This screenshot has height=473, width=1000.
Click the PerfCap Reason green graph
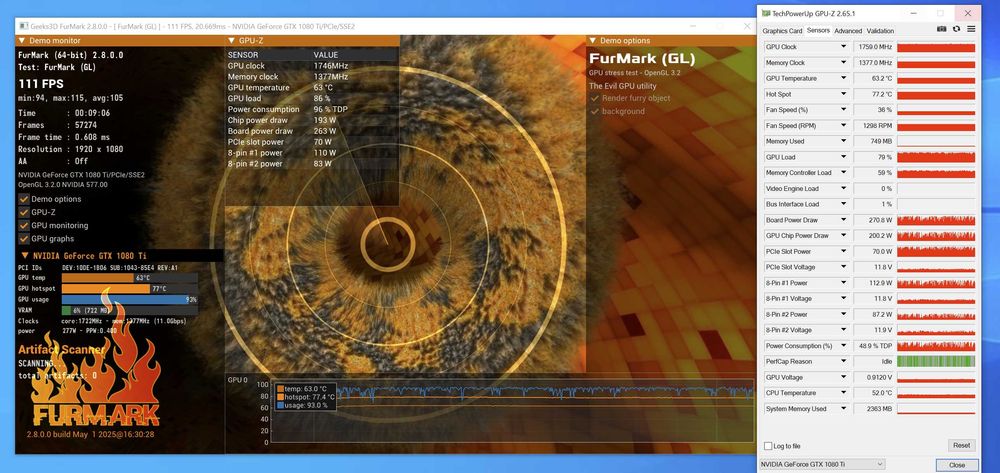tap(936, 361)
